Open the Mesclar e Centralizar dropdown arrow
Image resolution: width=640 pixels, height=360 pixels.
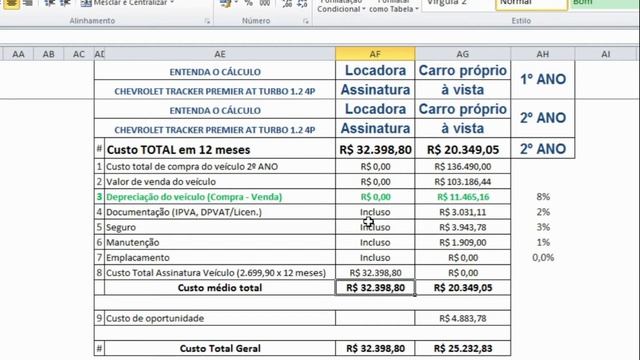click(x=172, y=3)
